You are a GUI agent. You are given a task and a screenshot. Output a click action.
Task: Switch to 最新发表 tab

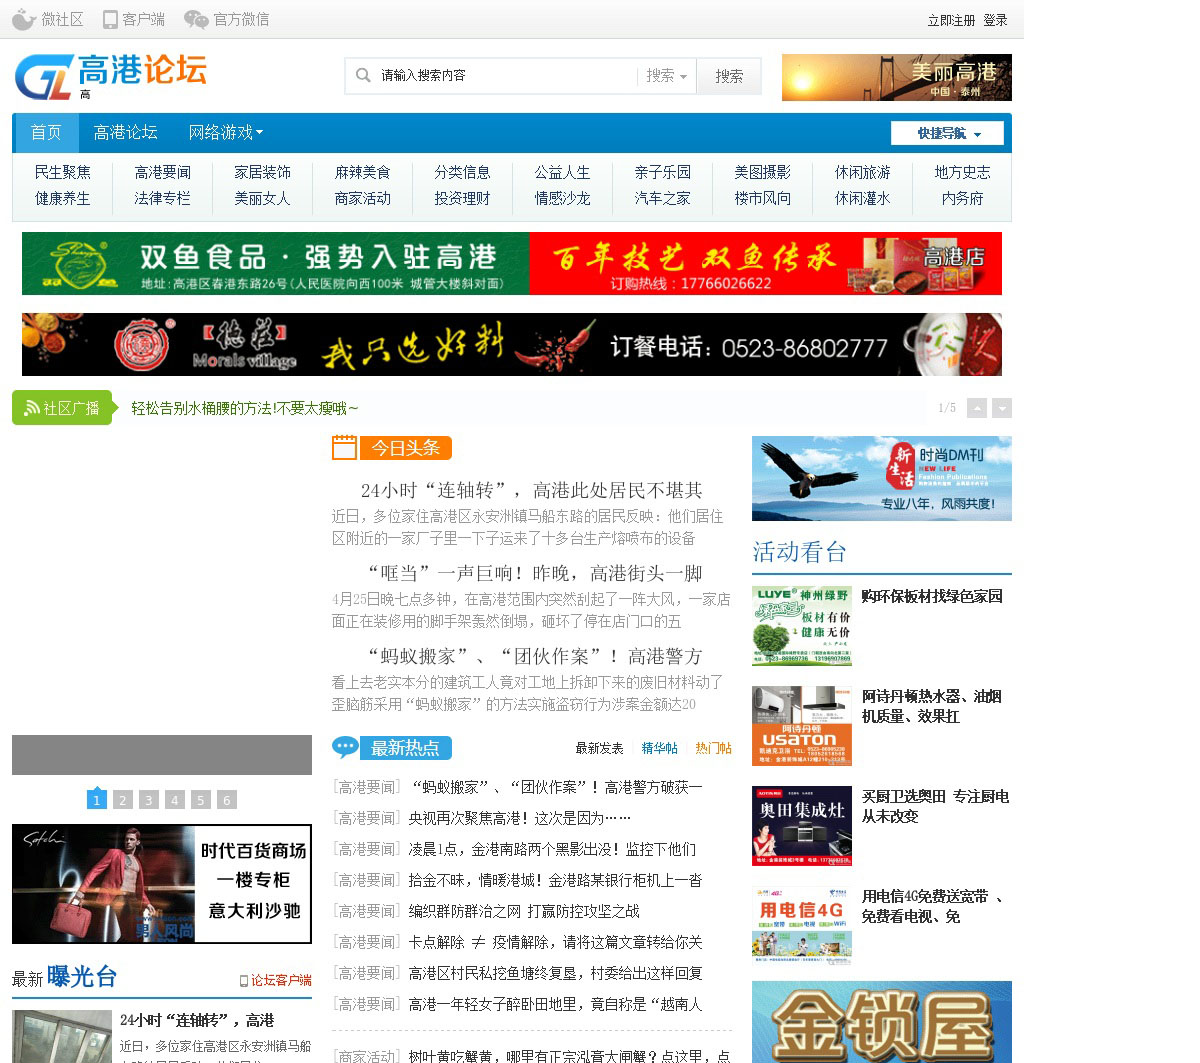click(x=599, y=748)
